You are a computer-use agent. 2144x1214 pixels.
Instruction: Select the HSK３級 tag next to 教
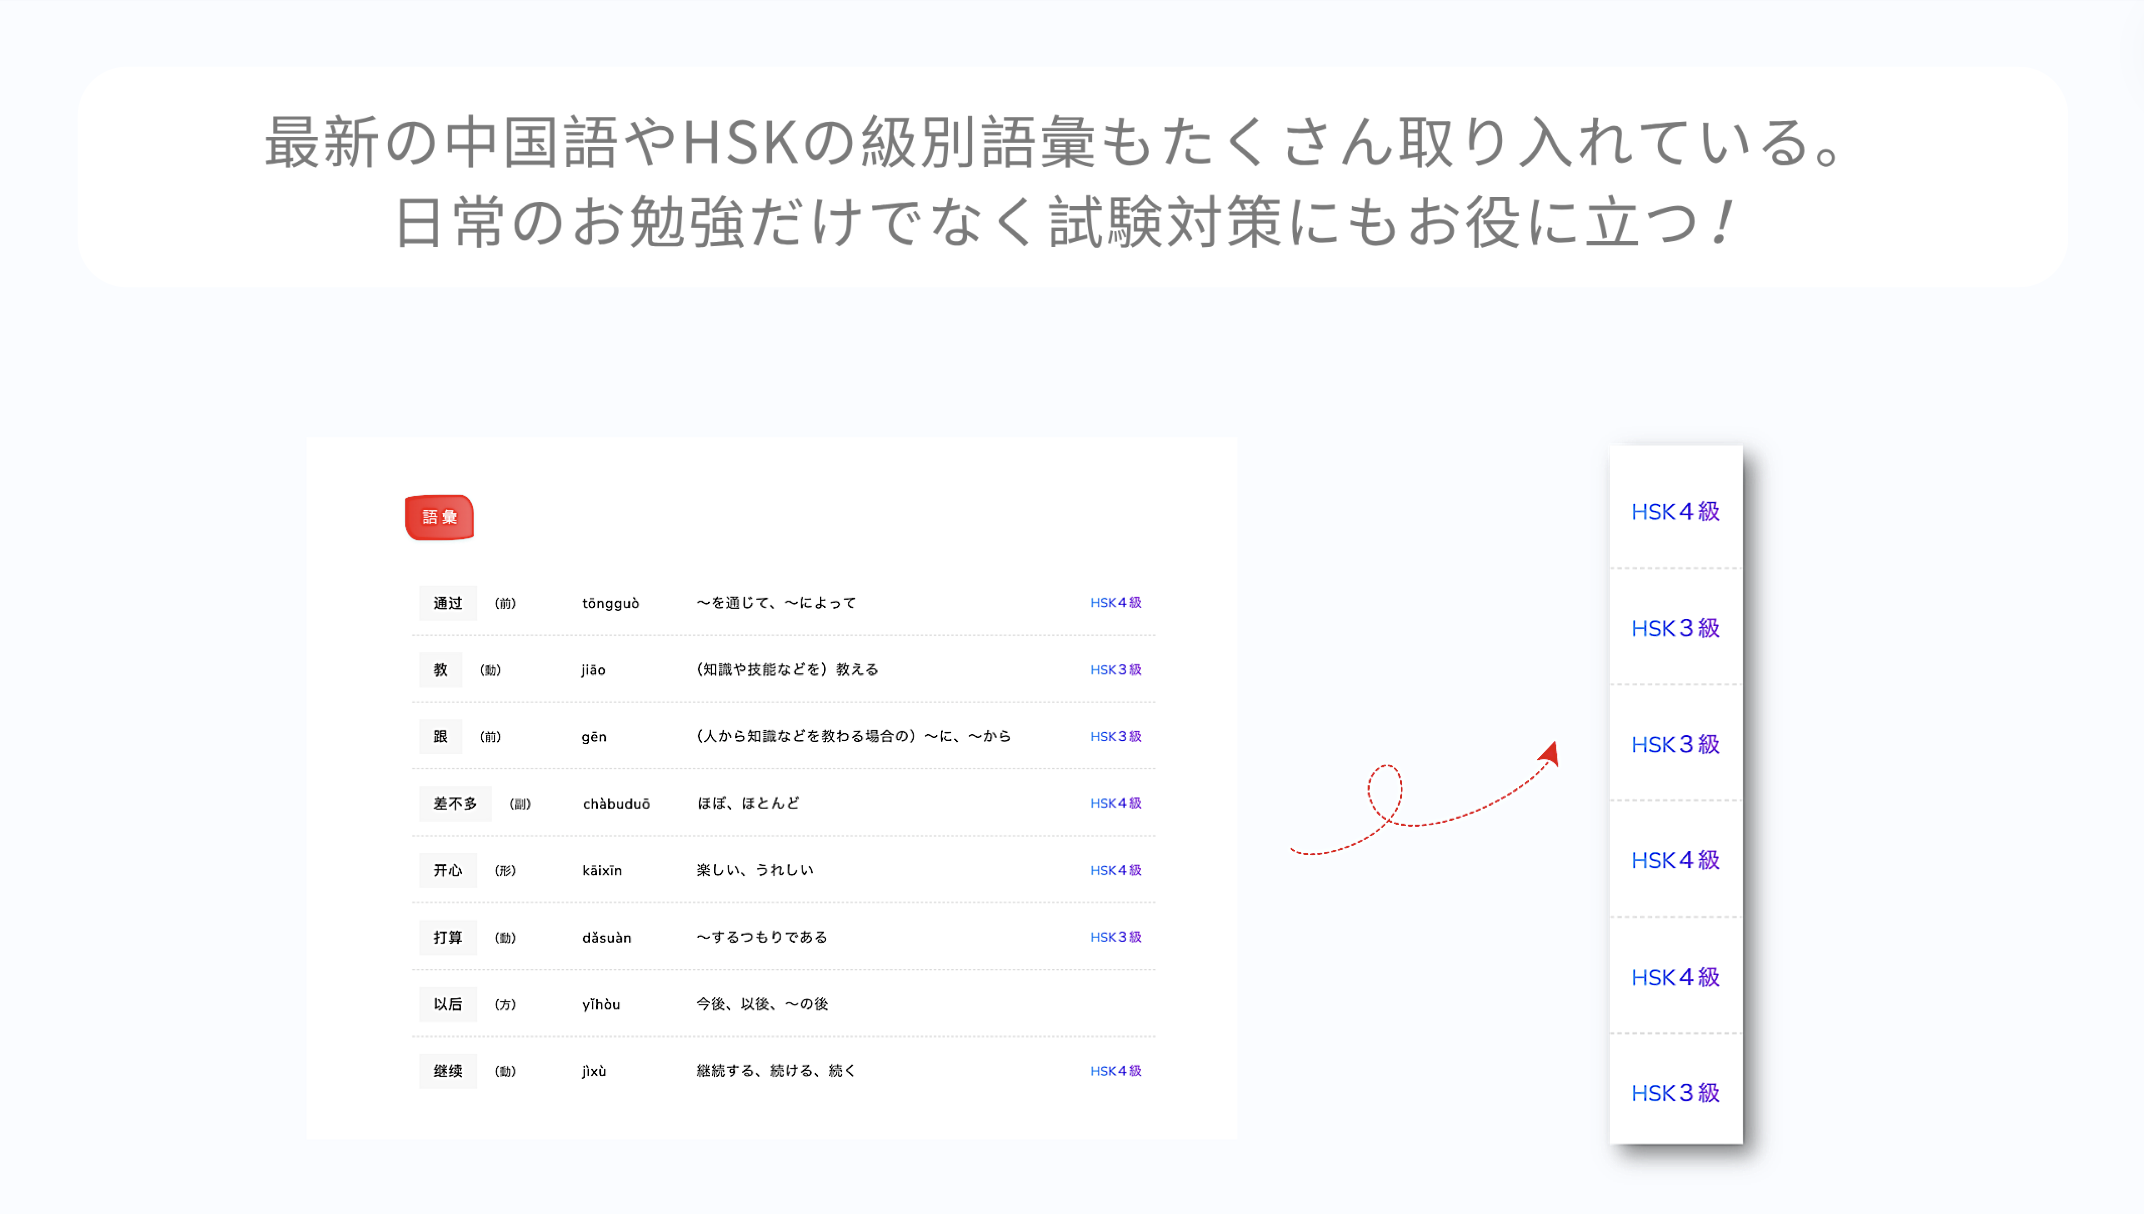pos(1115,669)
